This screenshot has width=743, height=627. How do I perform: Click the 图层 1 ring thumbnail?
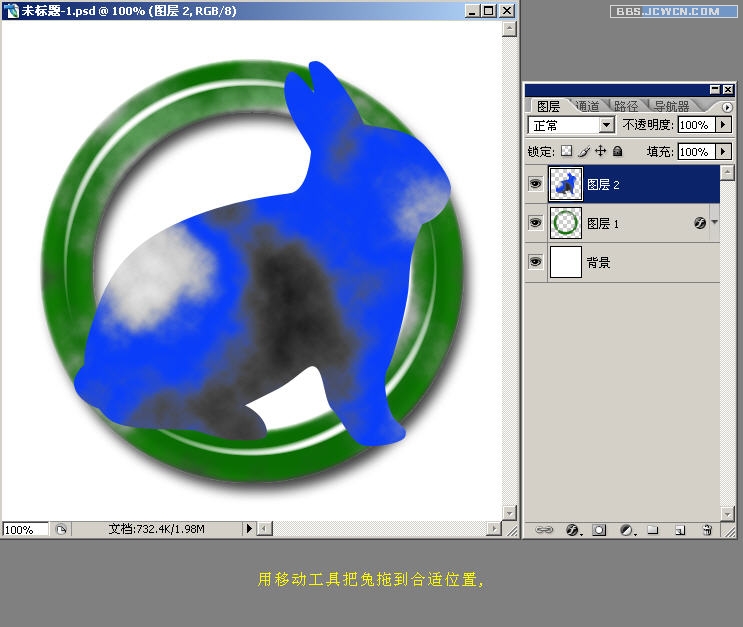566,223
